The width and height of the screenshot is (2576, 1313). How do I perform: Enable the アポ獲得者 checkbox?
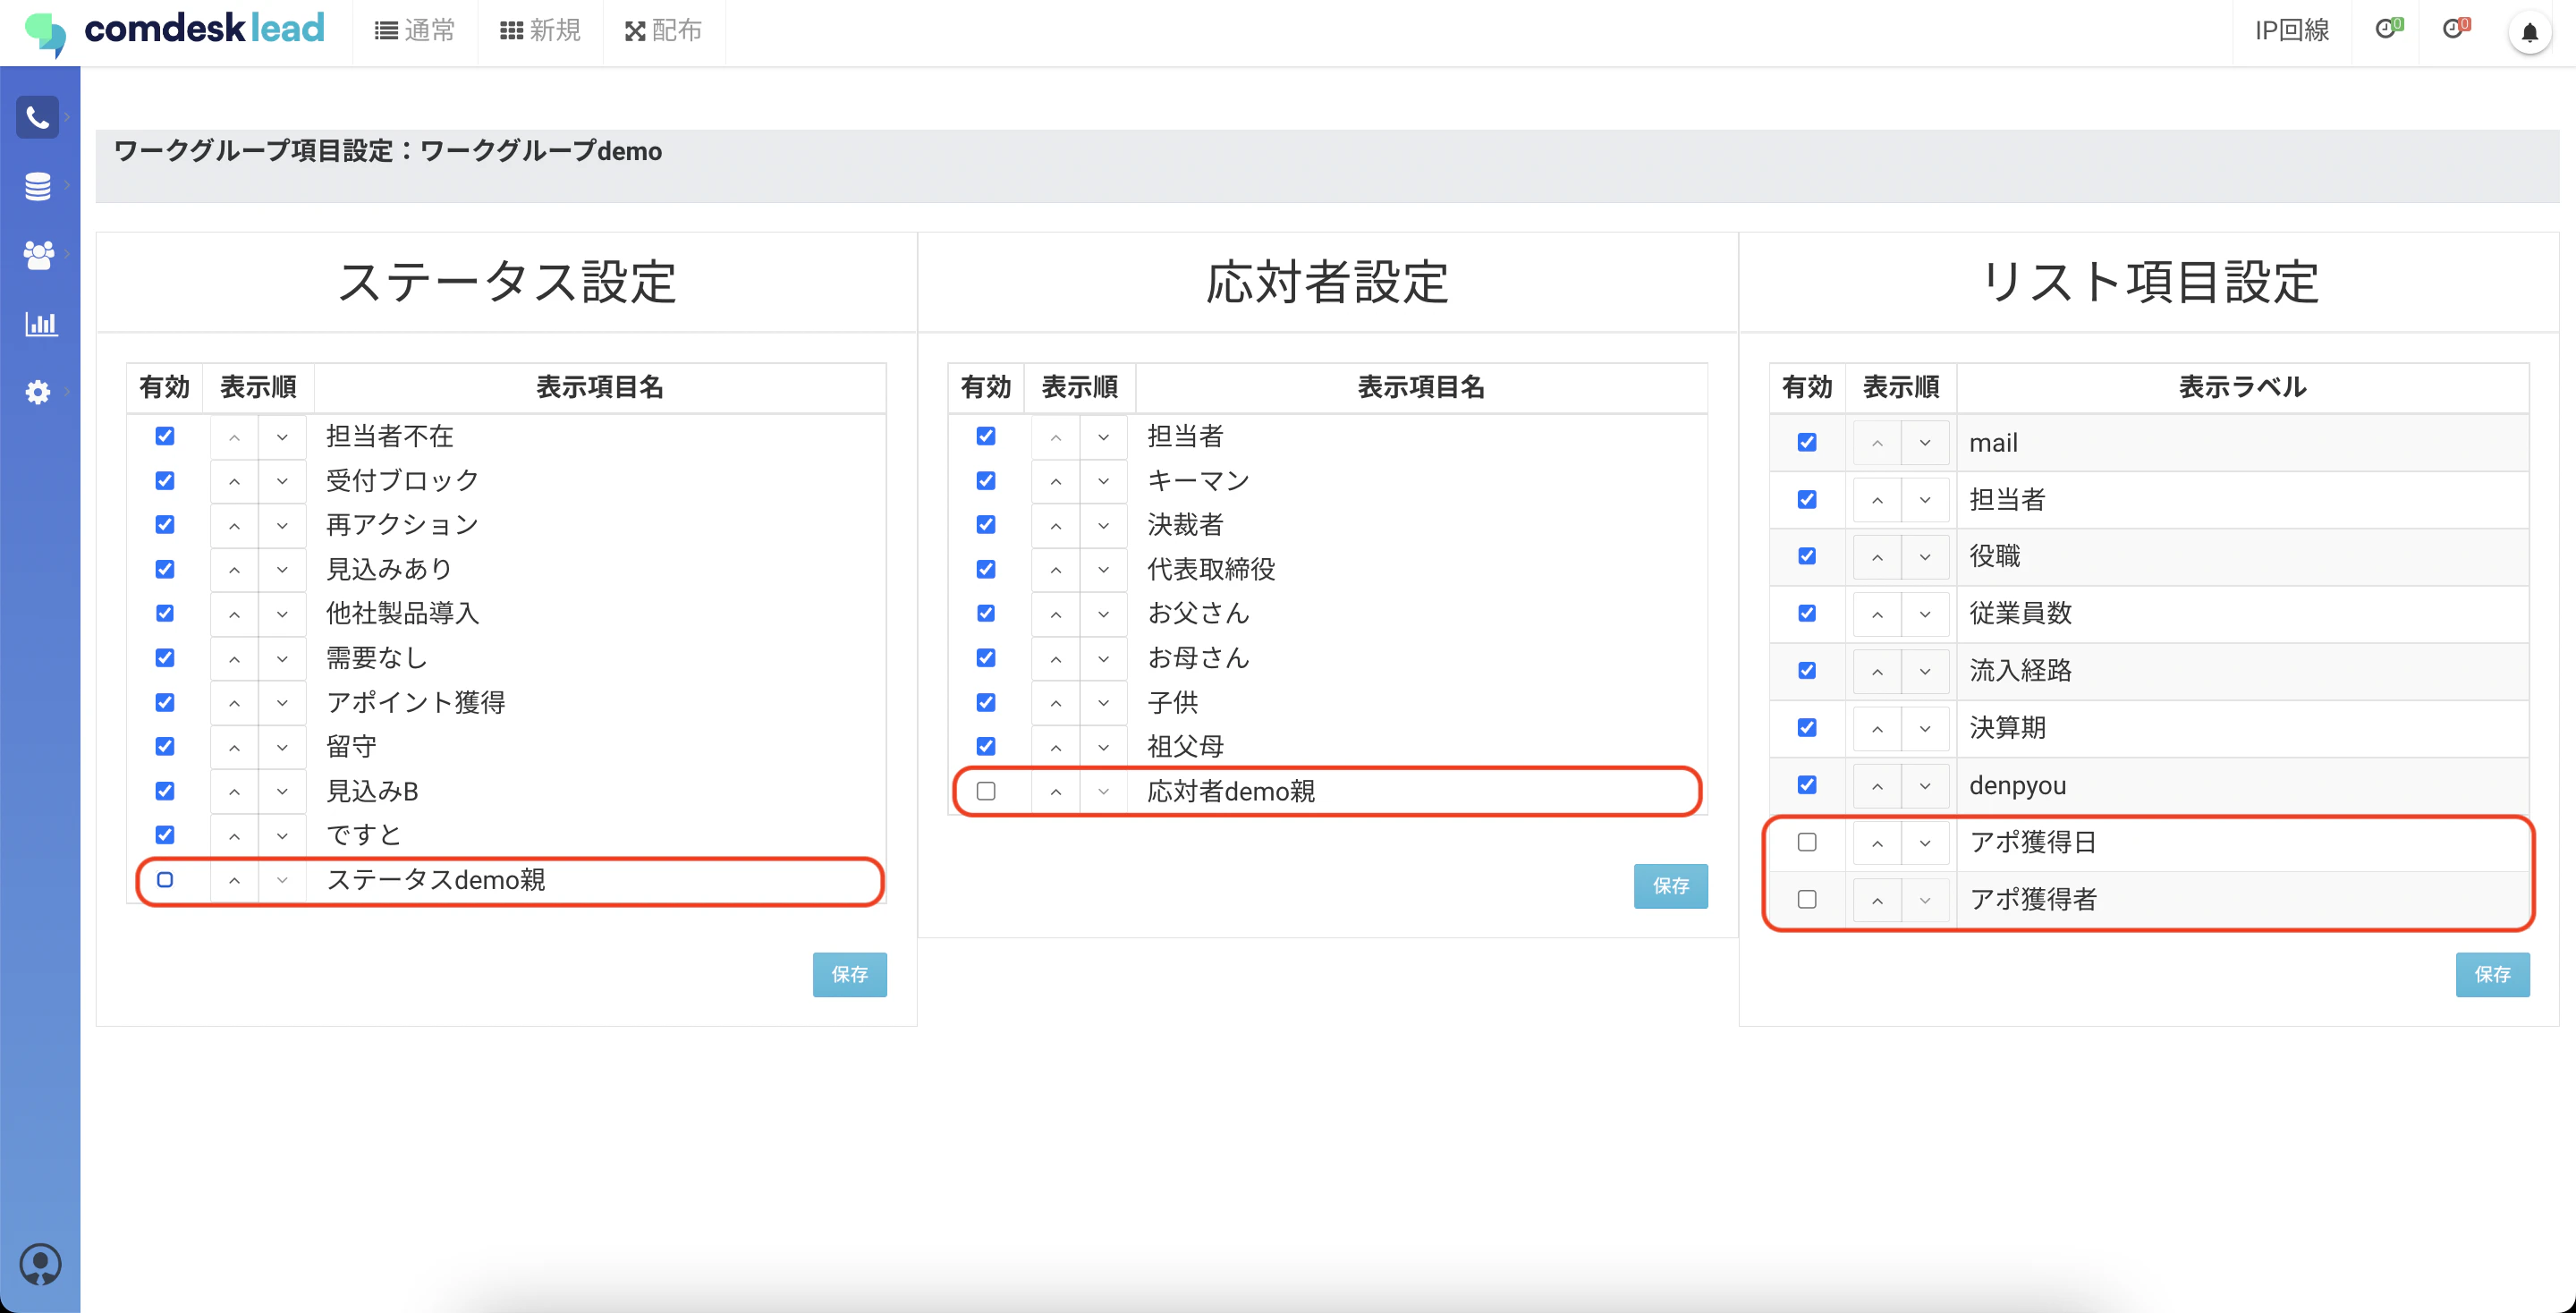[x=1807, y=899]
